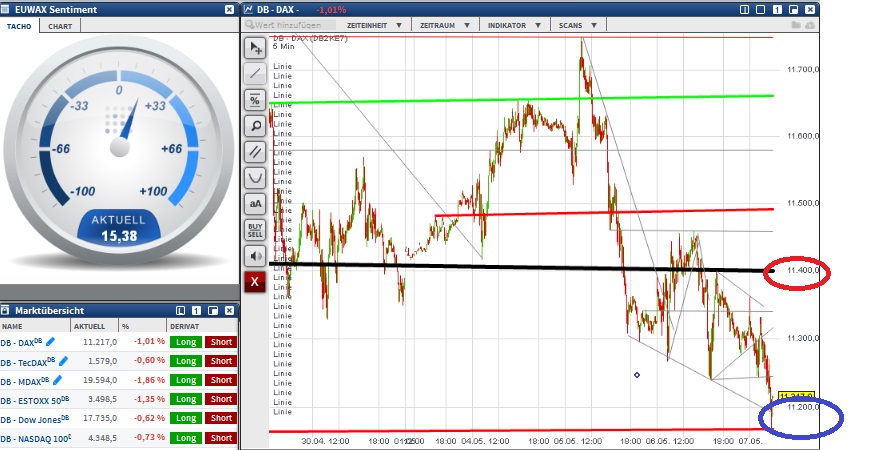The height and width of the screenshot is (450, 880).
Task: Open the INDIKATOR dropdown
Action: (x=514, y=25)
